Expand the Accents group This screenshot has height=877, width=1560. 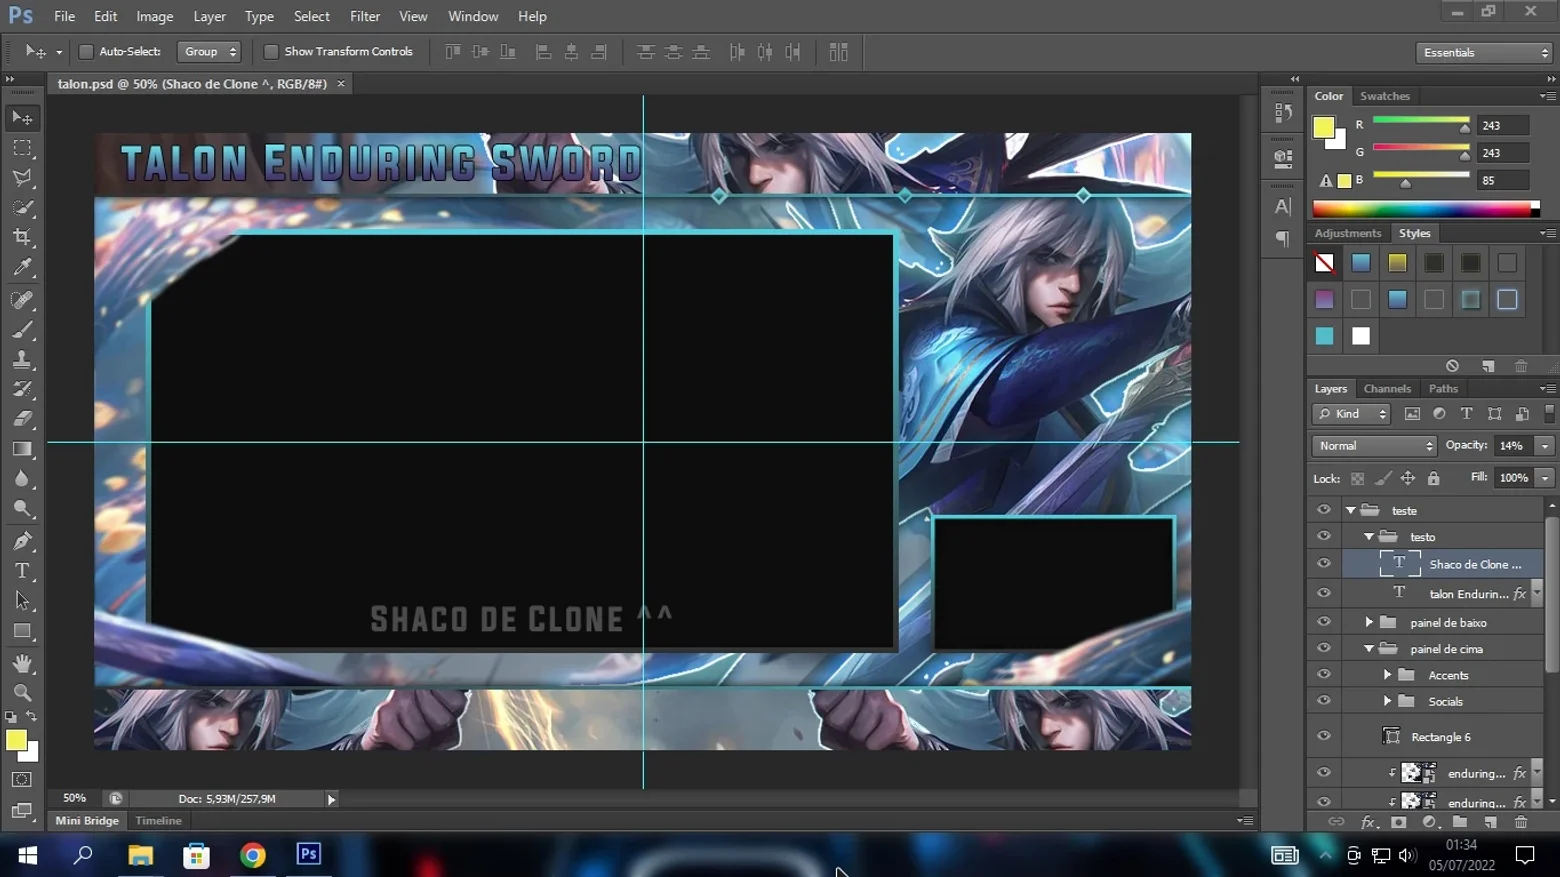pyautogui.click(x=1387, y=675)
